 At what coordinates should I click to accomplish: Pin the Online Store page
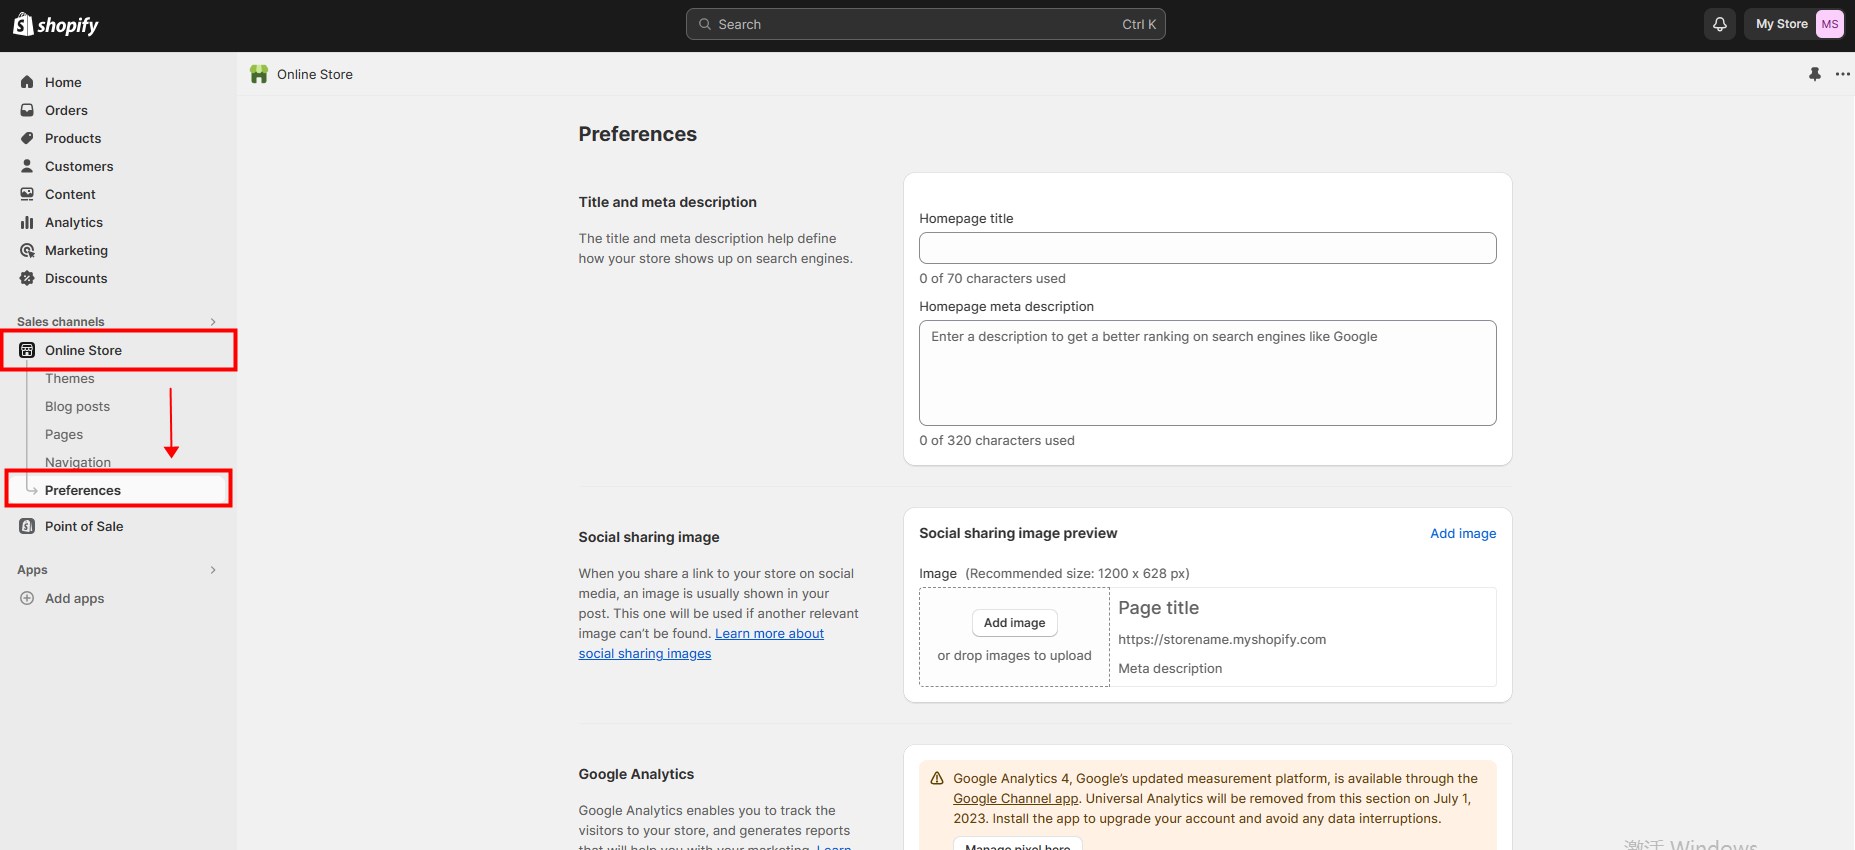tap(1814, 74)
